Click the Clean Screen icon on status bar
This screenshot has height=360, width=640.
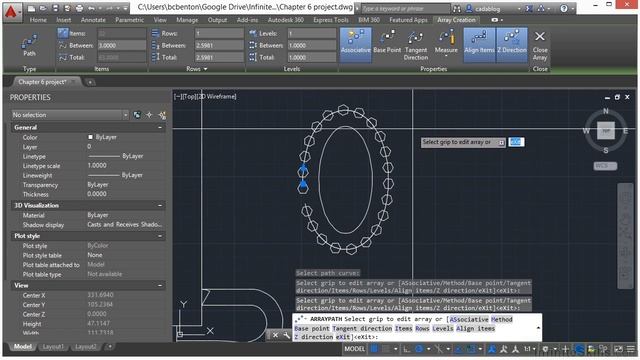(619, 349)
